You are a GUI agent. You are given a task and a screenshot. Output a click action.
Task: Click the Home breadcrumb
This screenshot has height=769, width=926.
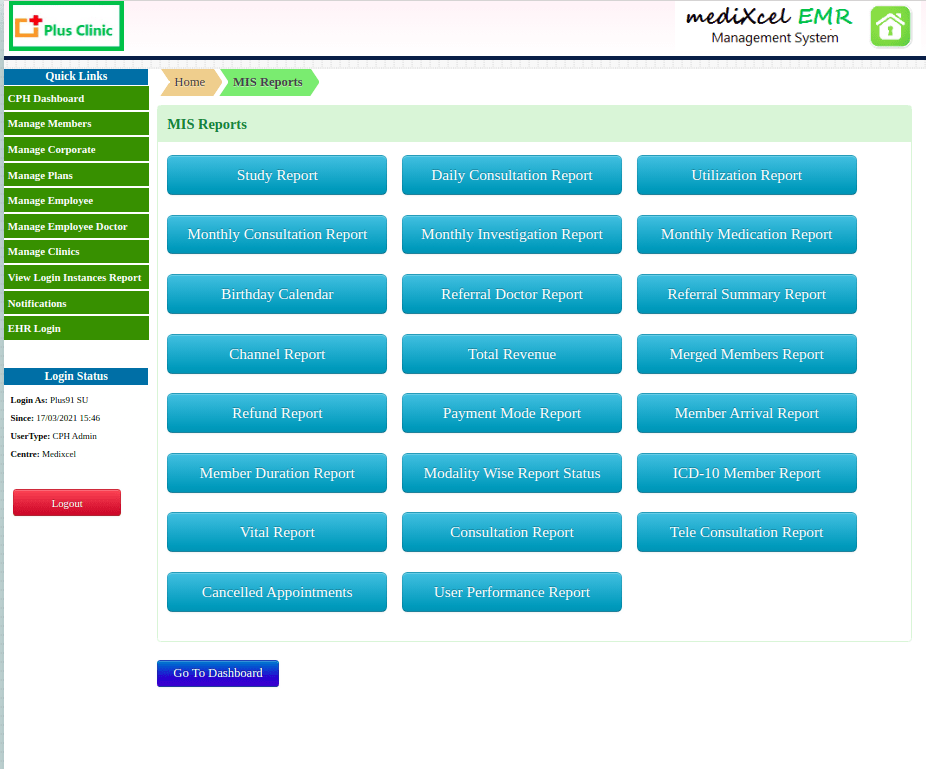[x=190, y=82]
